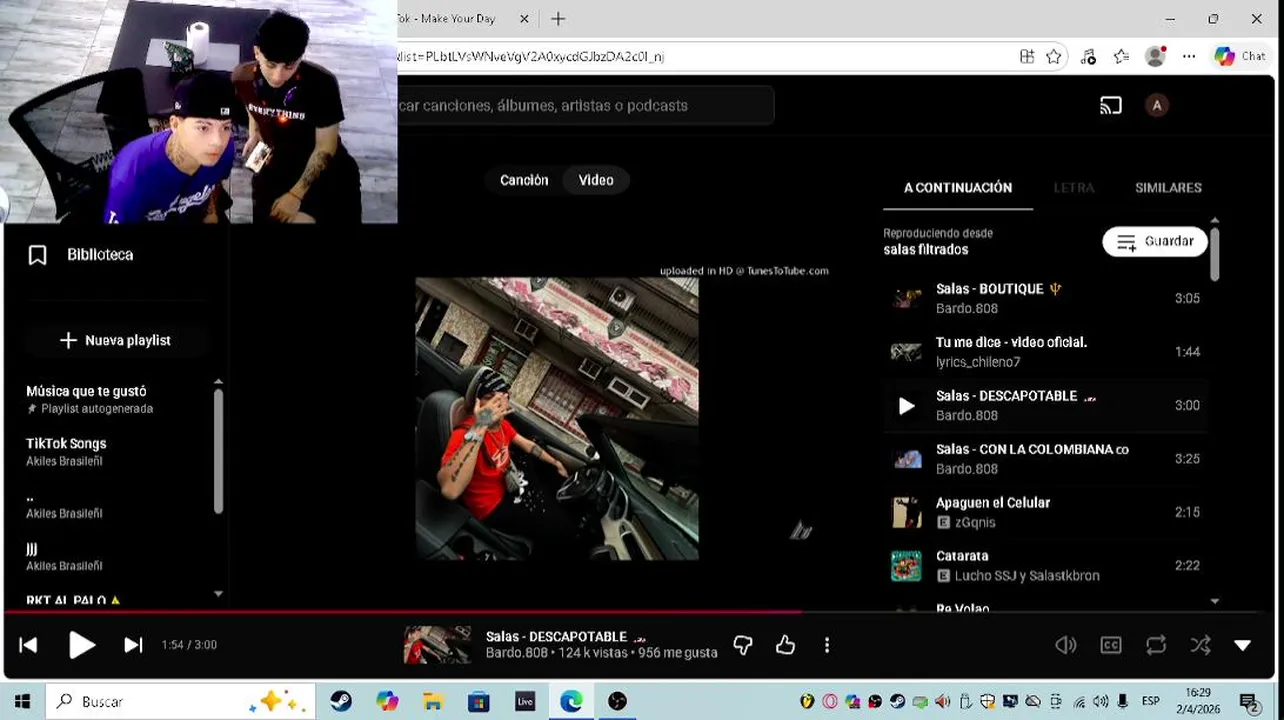Open Edge settings and more menu
The width and height of the screenshot is (1284, 720).
pos(1188,57)
